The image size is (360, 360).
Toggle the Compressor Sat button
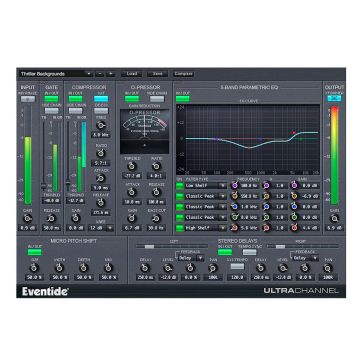[101, 99]
